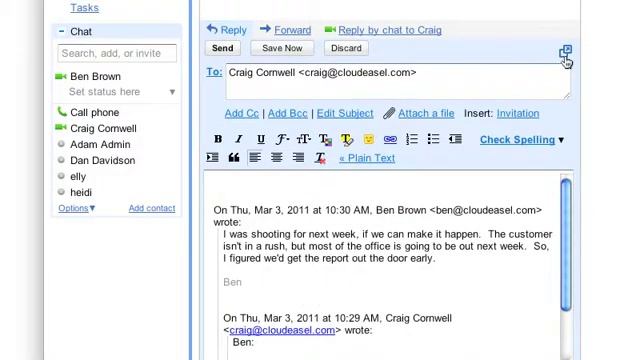Apply block quote formatting
This screenshot has height=360, width=640.
point(234,158)
